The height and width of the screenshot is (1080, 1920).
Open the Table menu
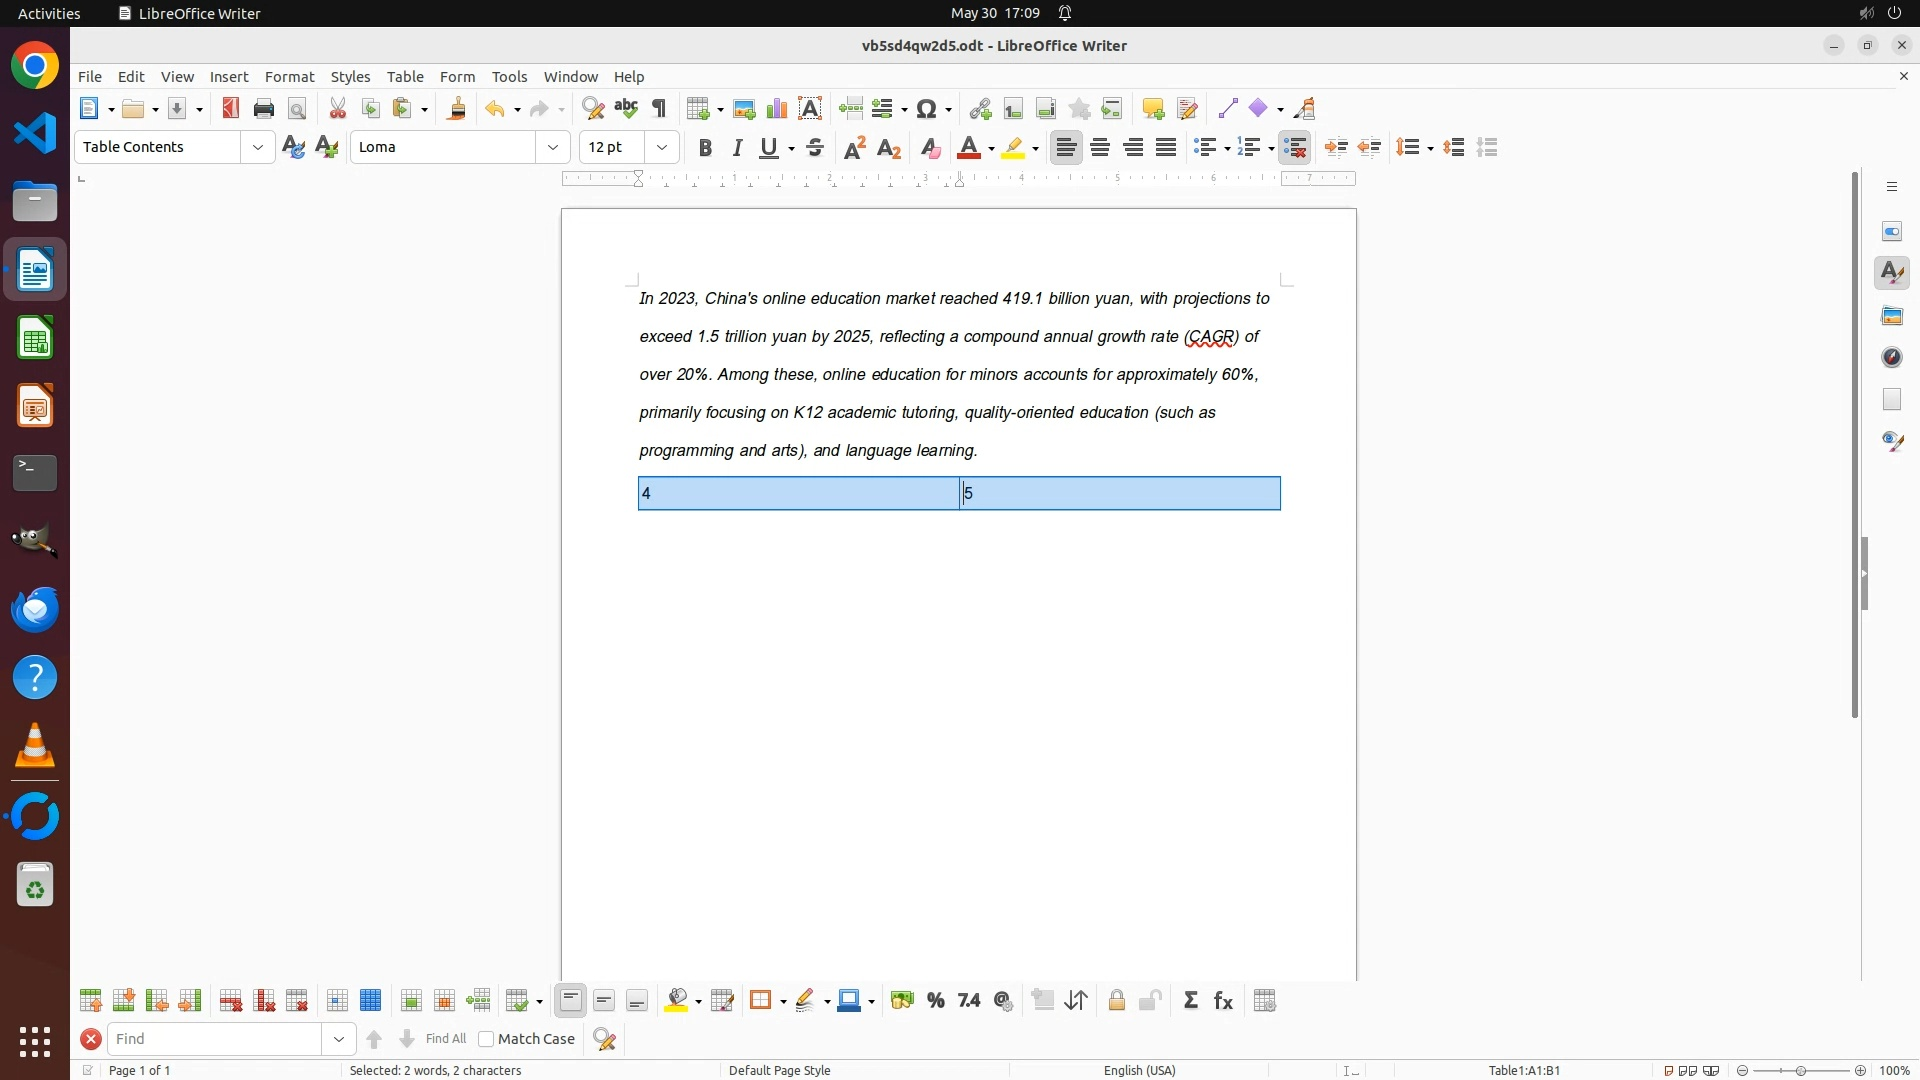pyautogui.click(x=405, y=77)
